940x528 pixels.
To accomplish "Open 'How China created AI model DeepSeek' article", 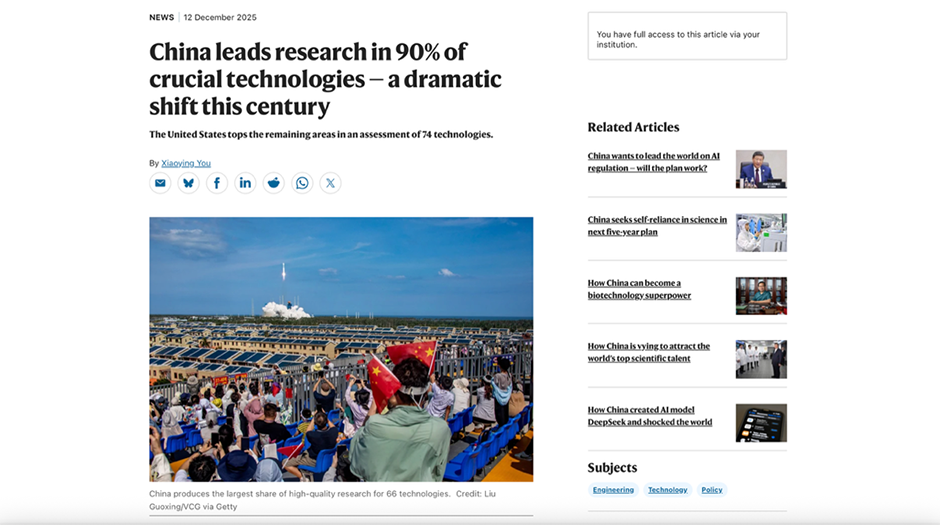I will pyautogui.click(x=649, y=416).
